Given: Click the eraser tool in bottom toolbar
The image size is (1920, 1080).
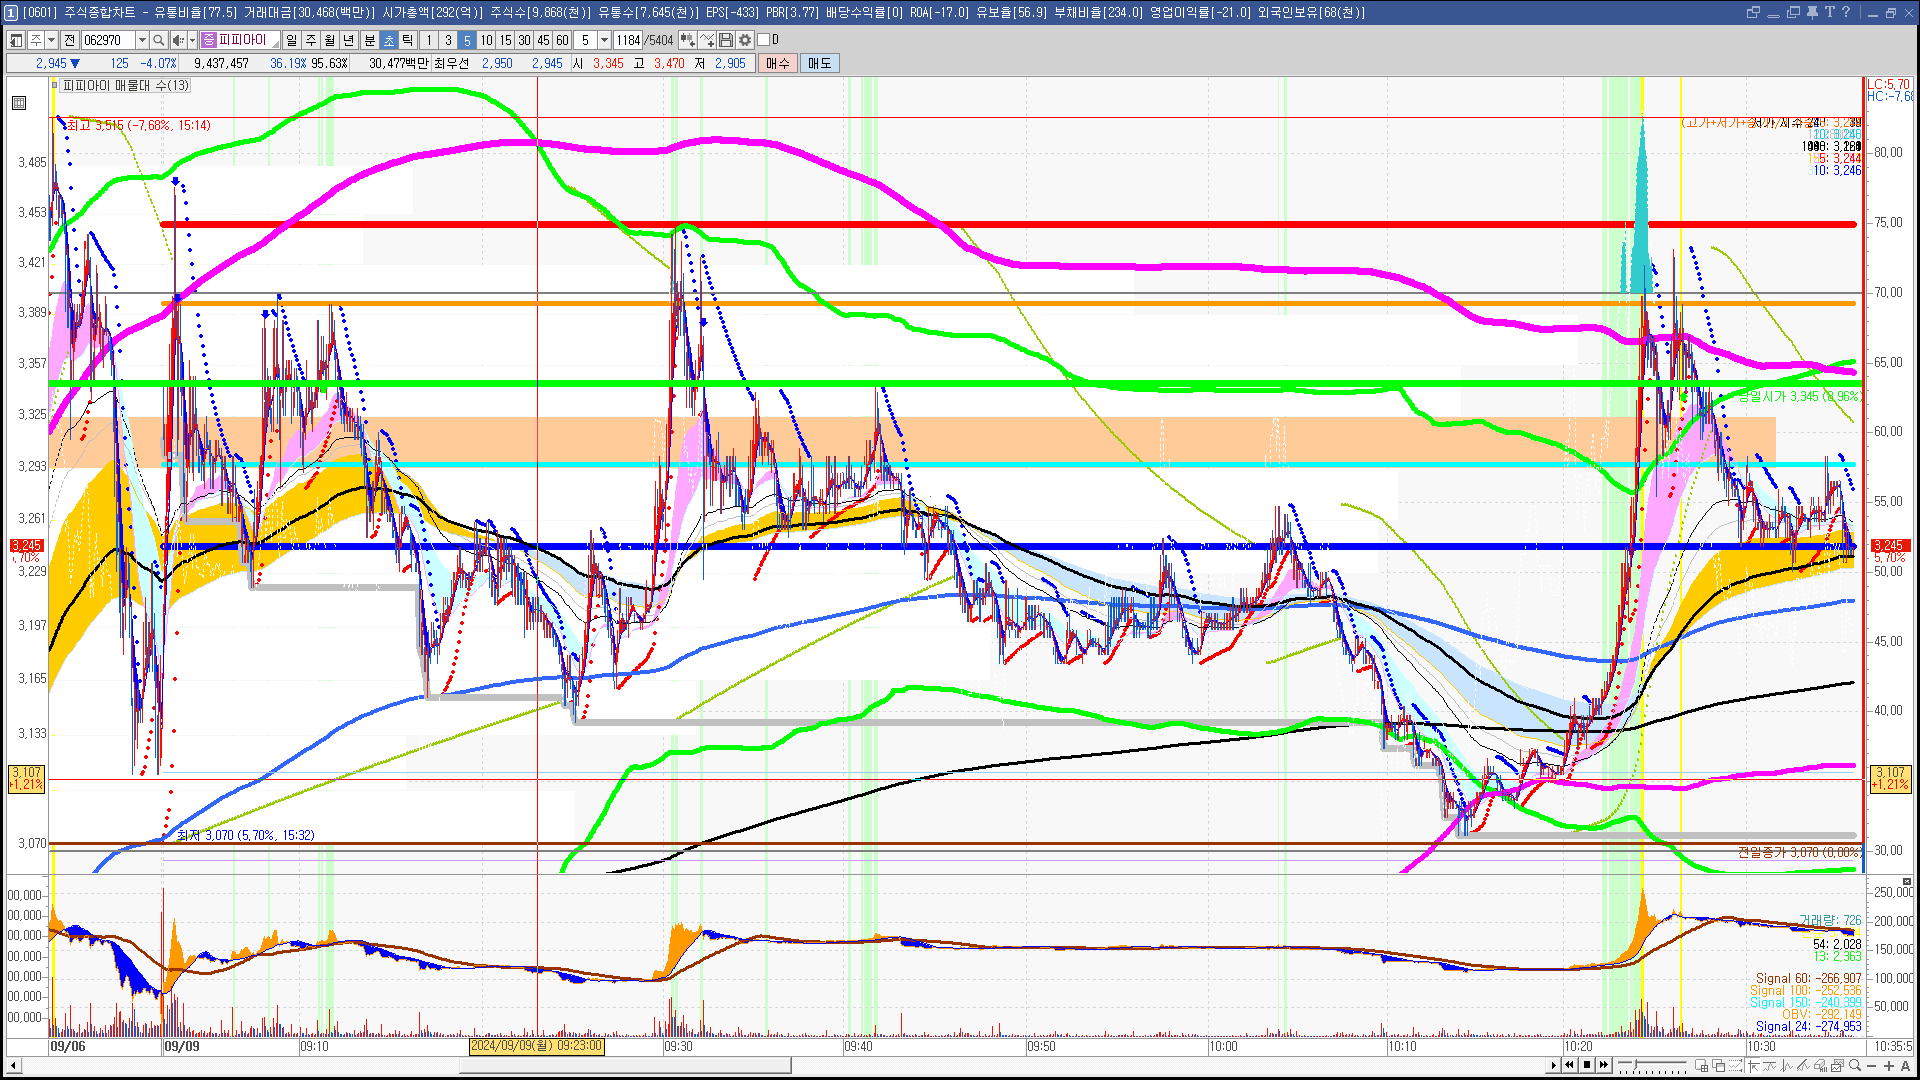Looking at the screenshot, I should point(1819,1065).
